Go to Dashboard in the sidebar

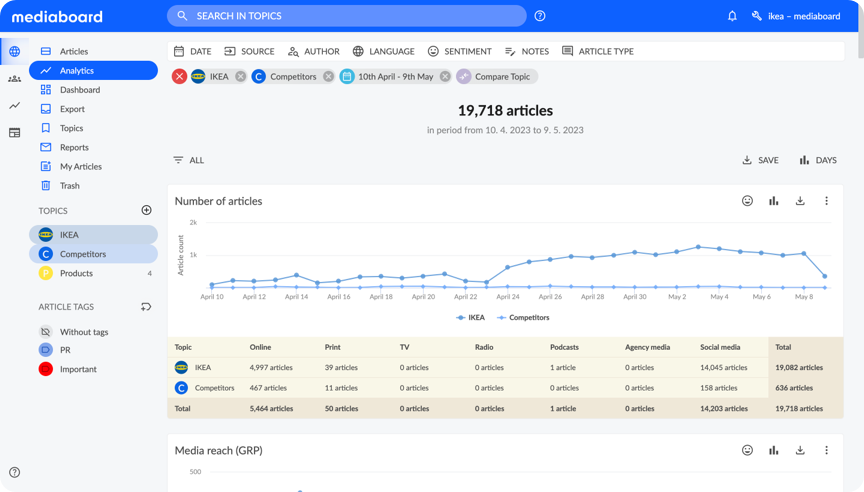click(x=79, y=90)
